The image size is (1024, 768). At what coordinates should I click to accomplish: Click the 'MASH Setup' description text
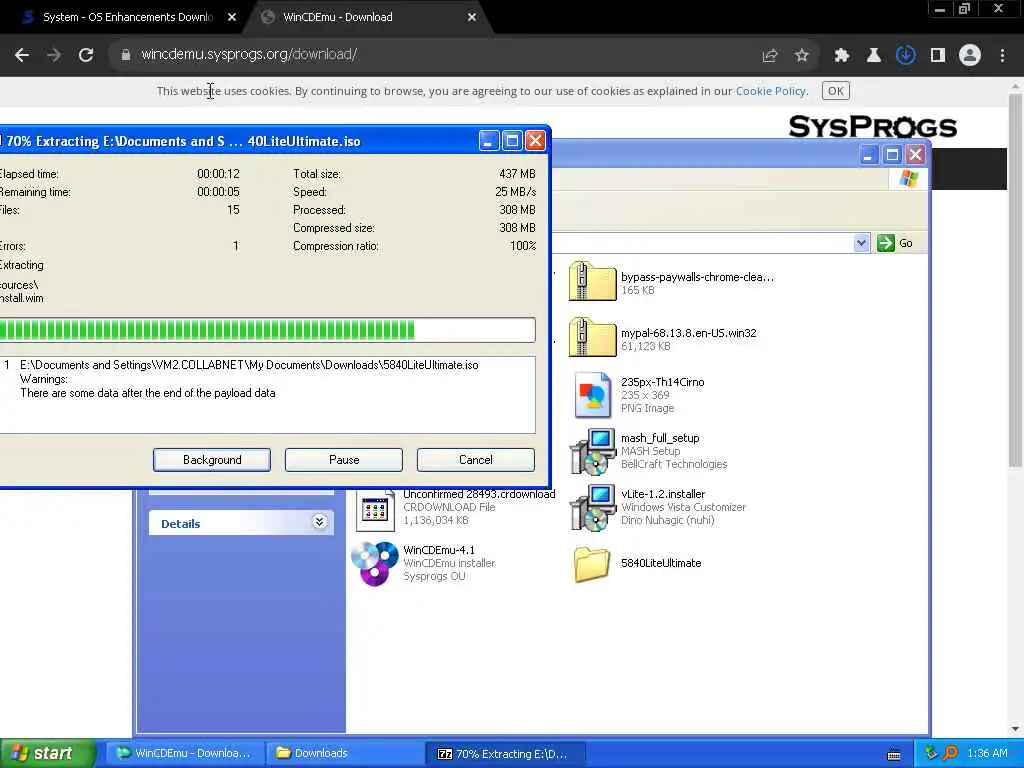[650, 451]
